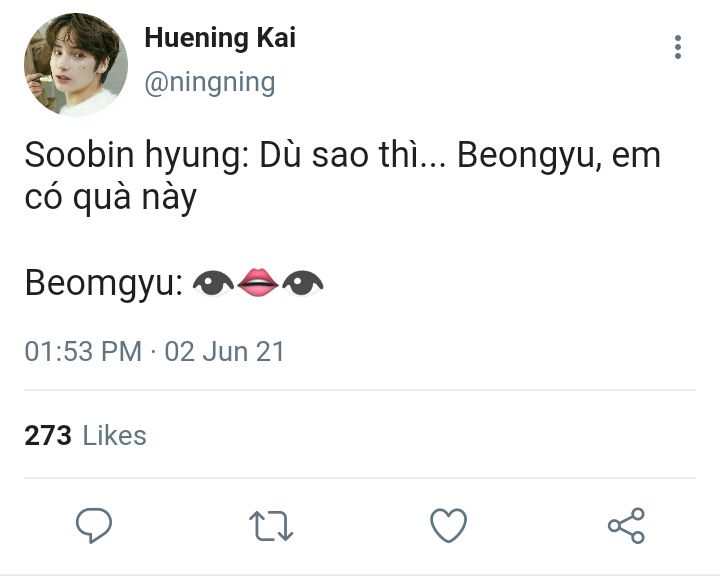Click the "có quà này" text line

(x=110, y=197)
